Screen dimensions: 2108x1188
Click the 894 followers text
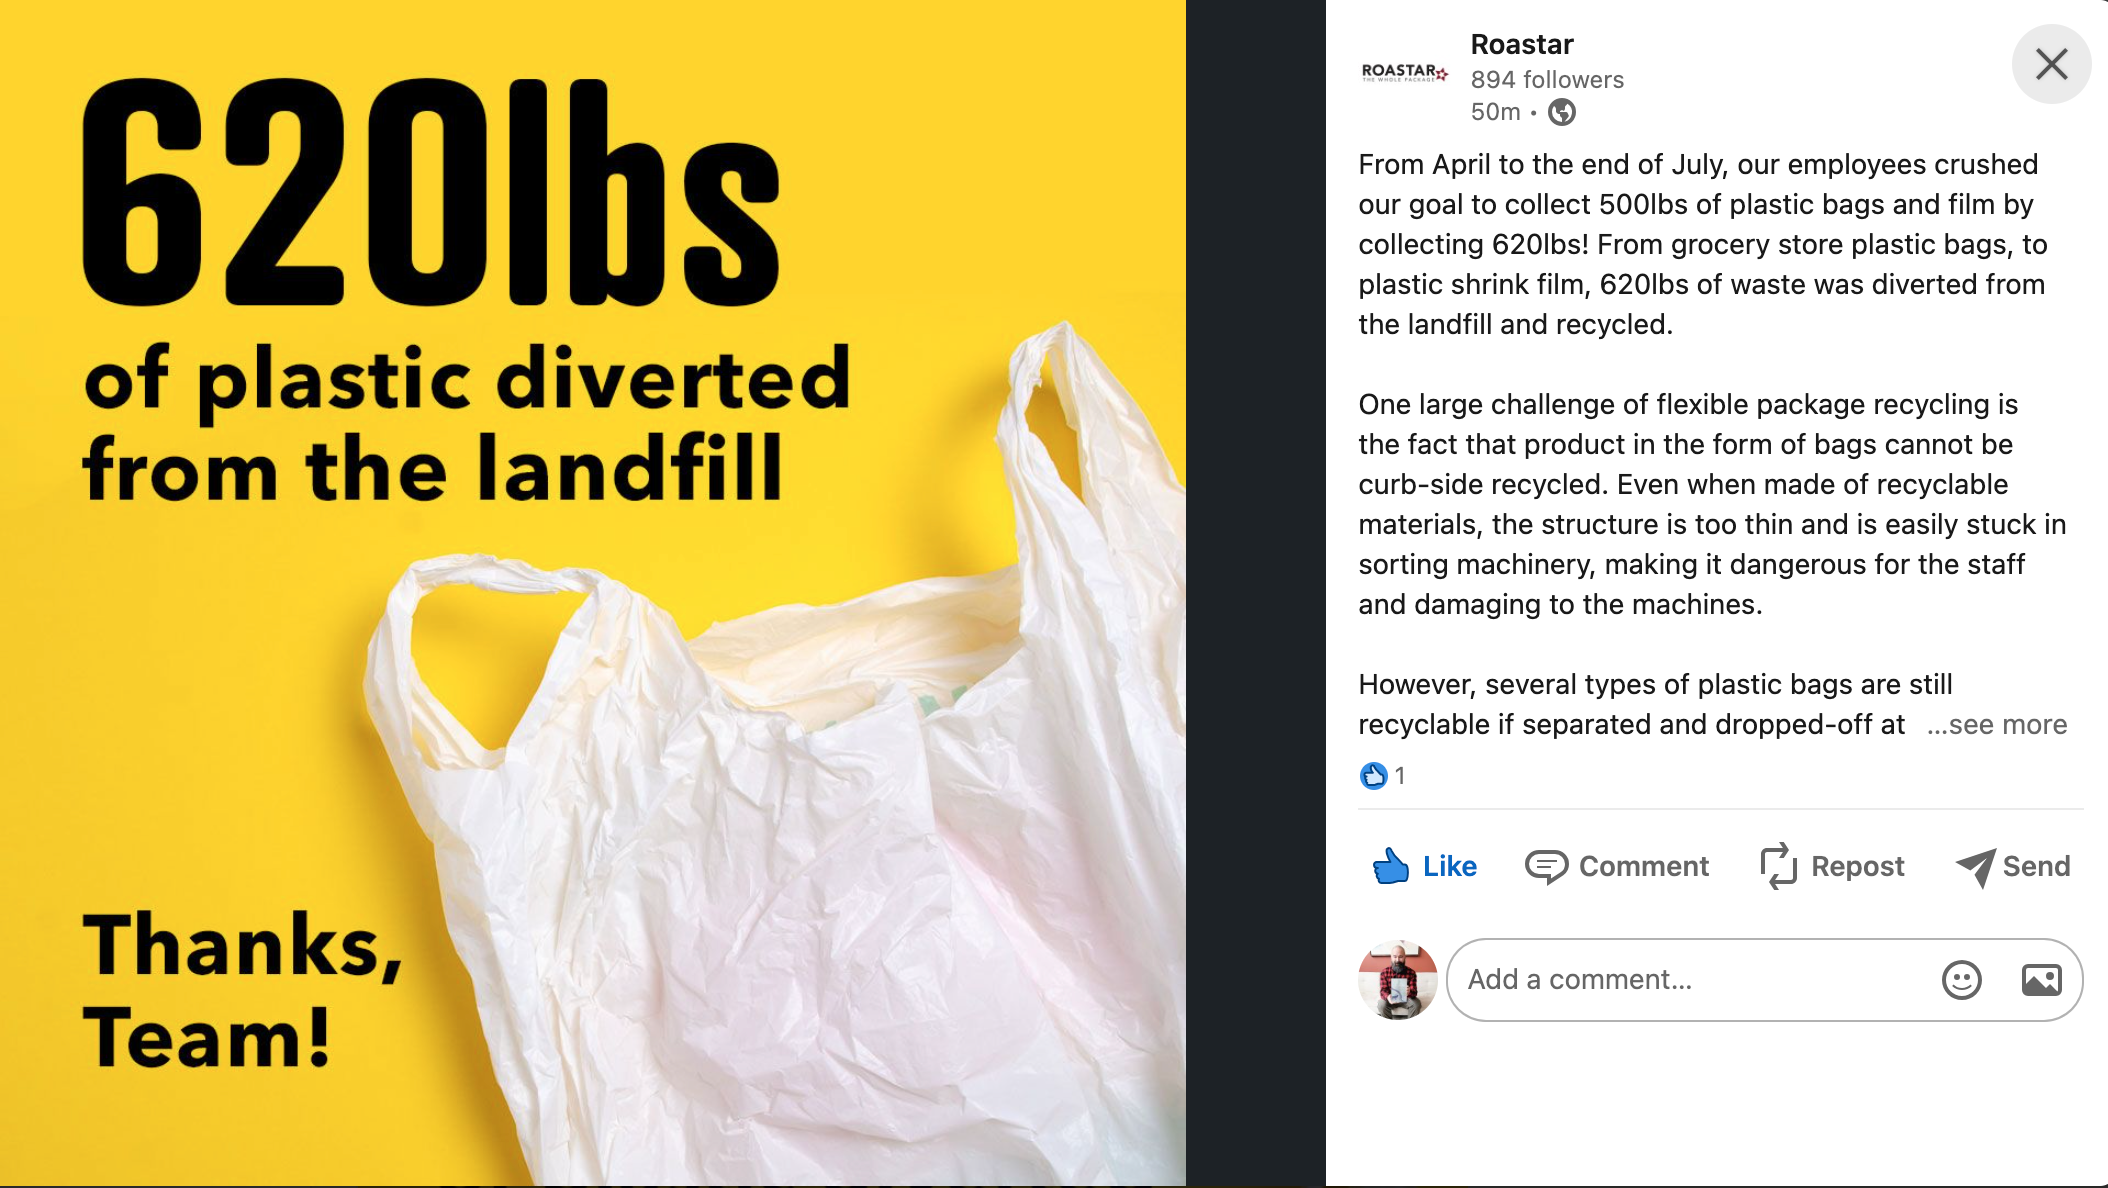pyautogui.click(x=1547, y=79)
